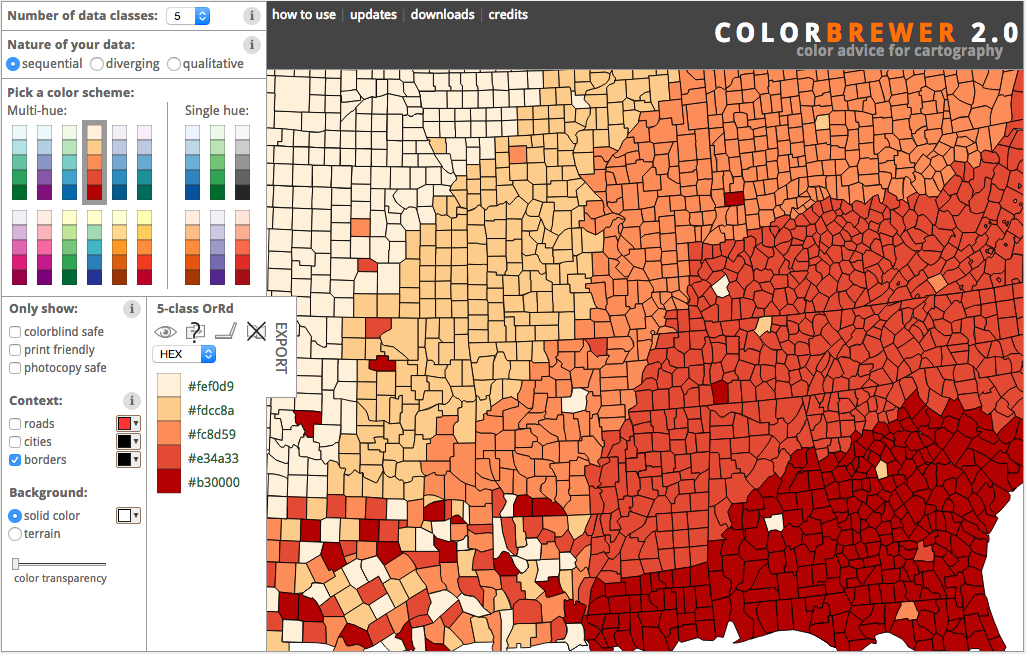Select the single hue Reds scheme ramp
The height and width of the screenshot is (654, 1026).
pyautogui.click(x=242, y=247)
